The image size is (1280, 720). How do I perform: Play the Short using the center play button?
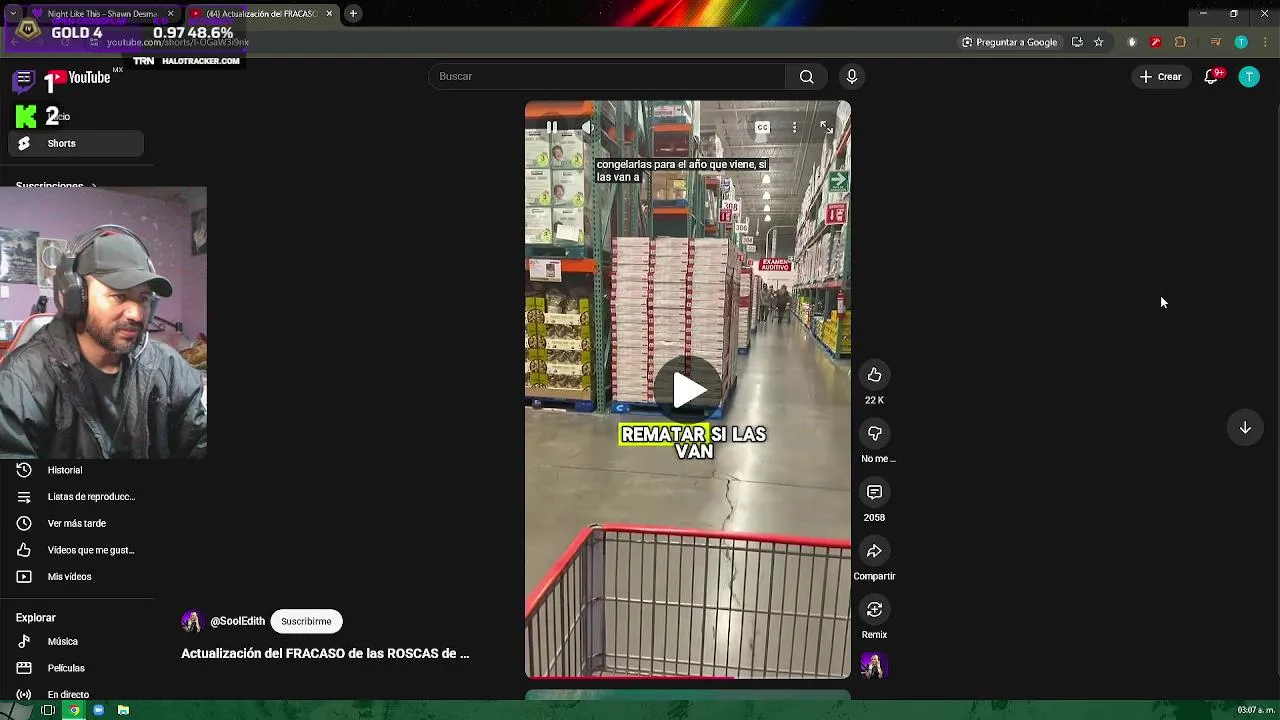[x=688, y=390]
